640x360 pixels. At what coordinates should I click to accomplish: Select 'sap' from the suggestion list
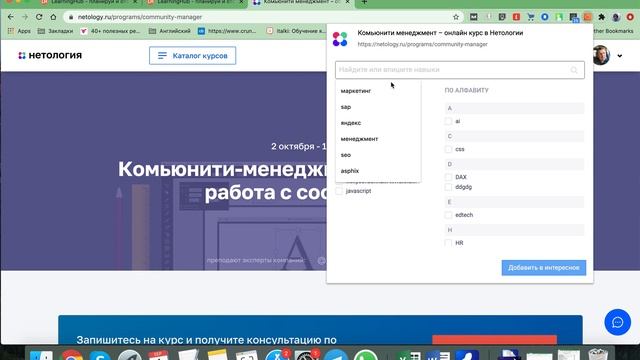pos(378,107)
